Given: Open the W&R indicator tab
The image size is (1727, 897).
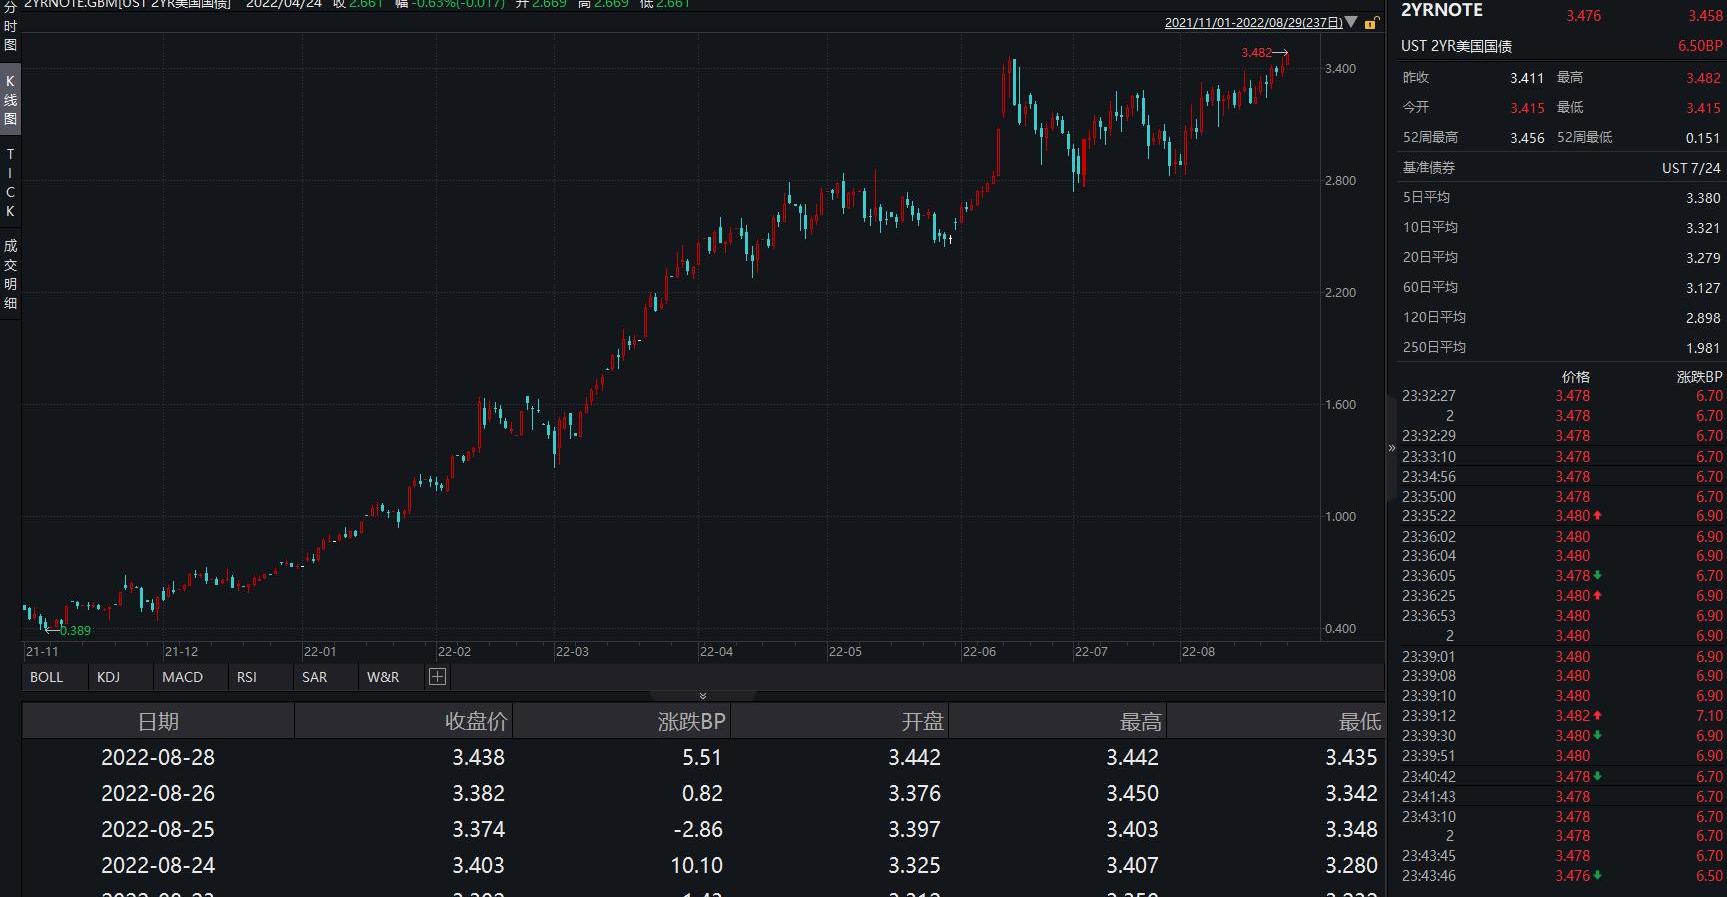Looking at the screenshot, I should (383, 677).
